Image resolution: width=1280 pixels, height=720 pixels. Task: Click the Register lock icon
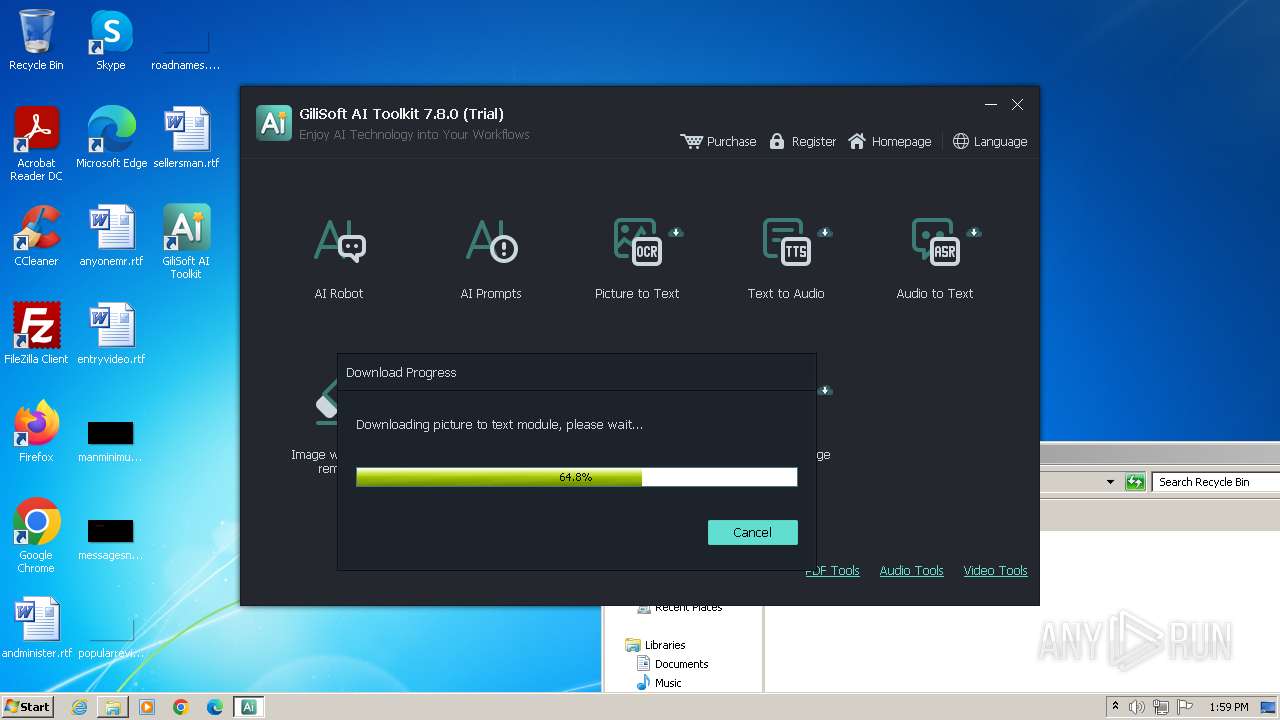click(777, 141)
